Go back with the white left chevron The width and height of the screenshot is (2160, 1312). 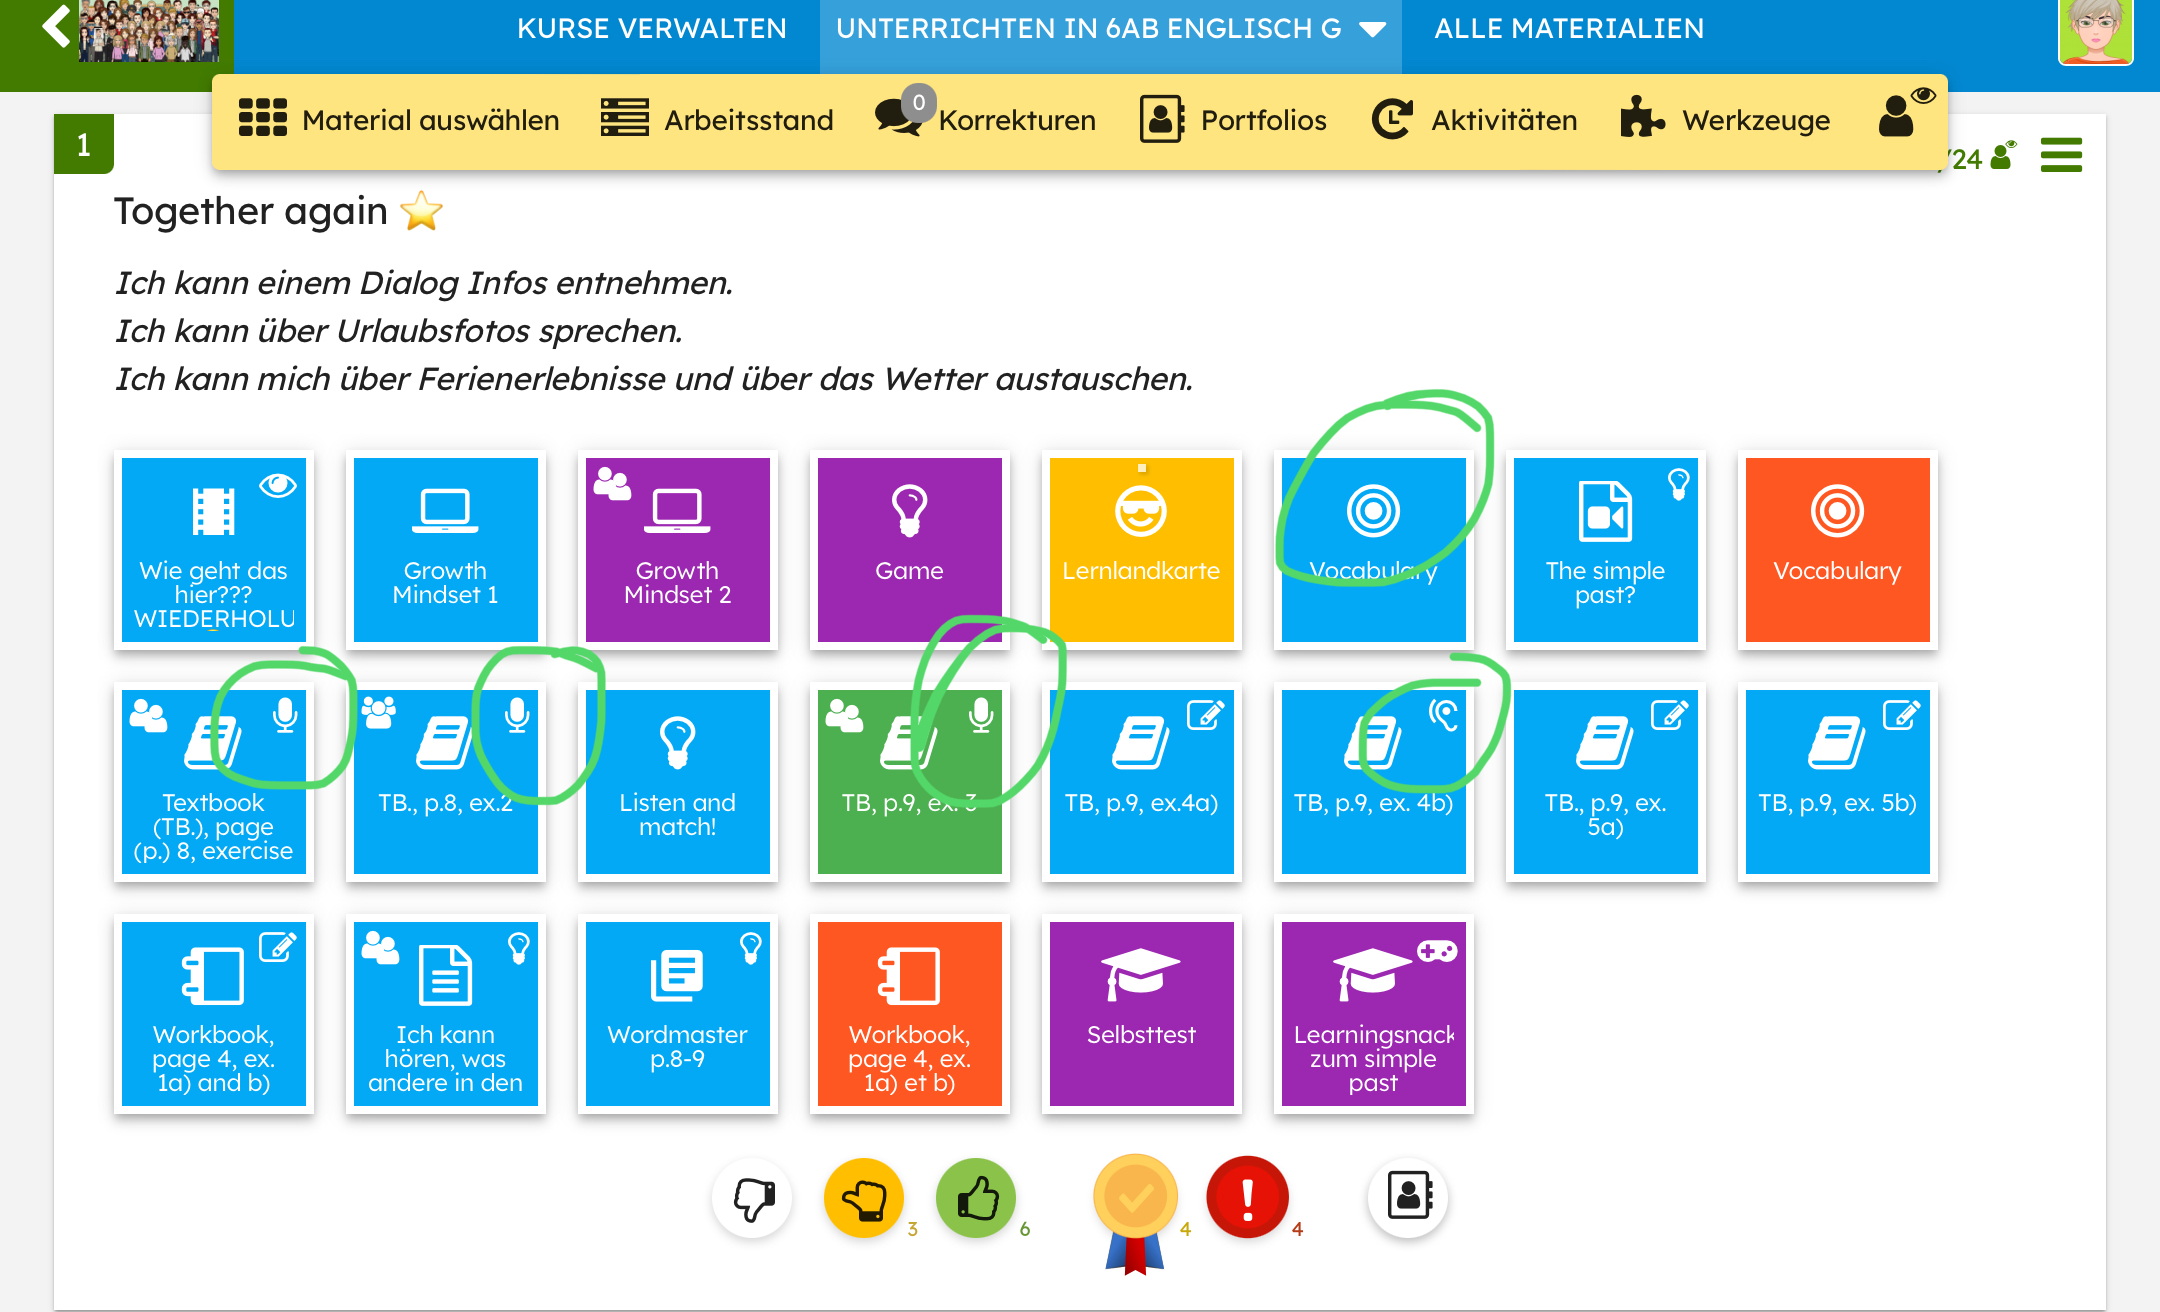[x=56, y=27]
